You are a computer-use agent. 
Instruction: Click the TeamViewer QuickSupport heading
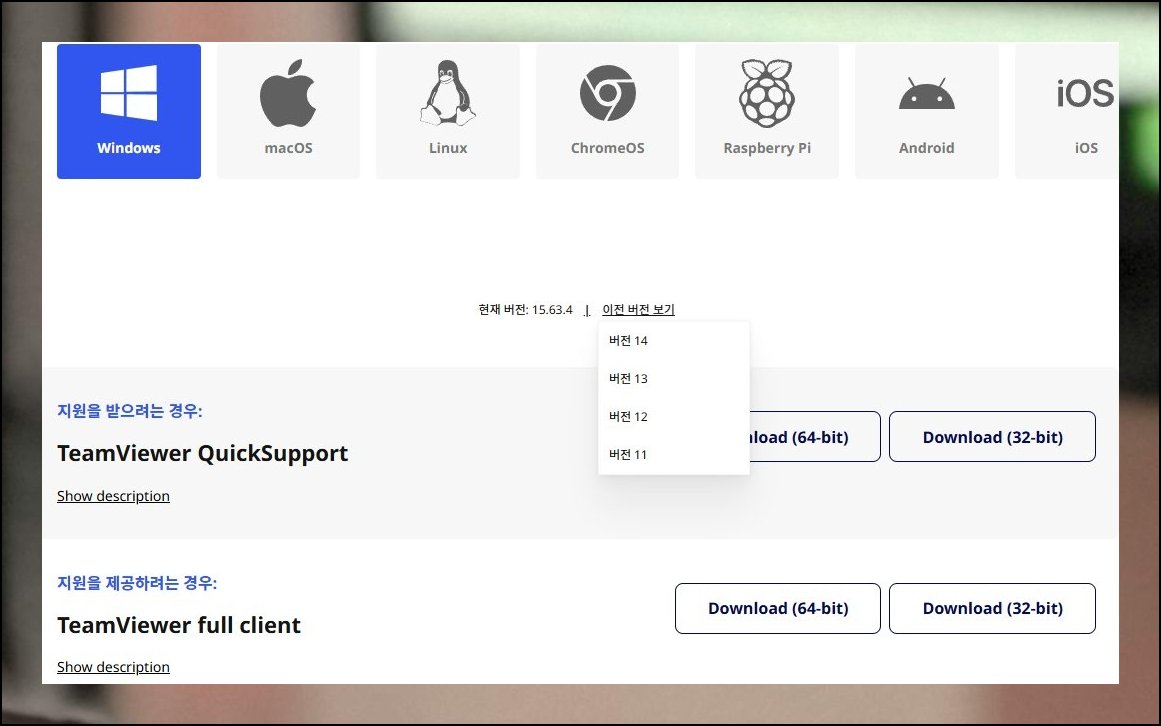pos(202,453)
